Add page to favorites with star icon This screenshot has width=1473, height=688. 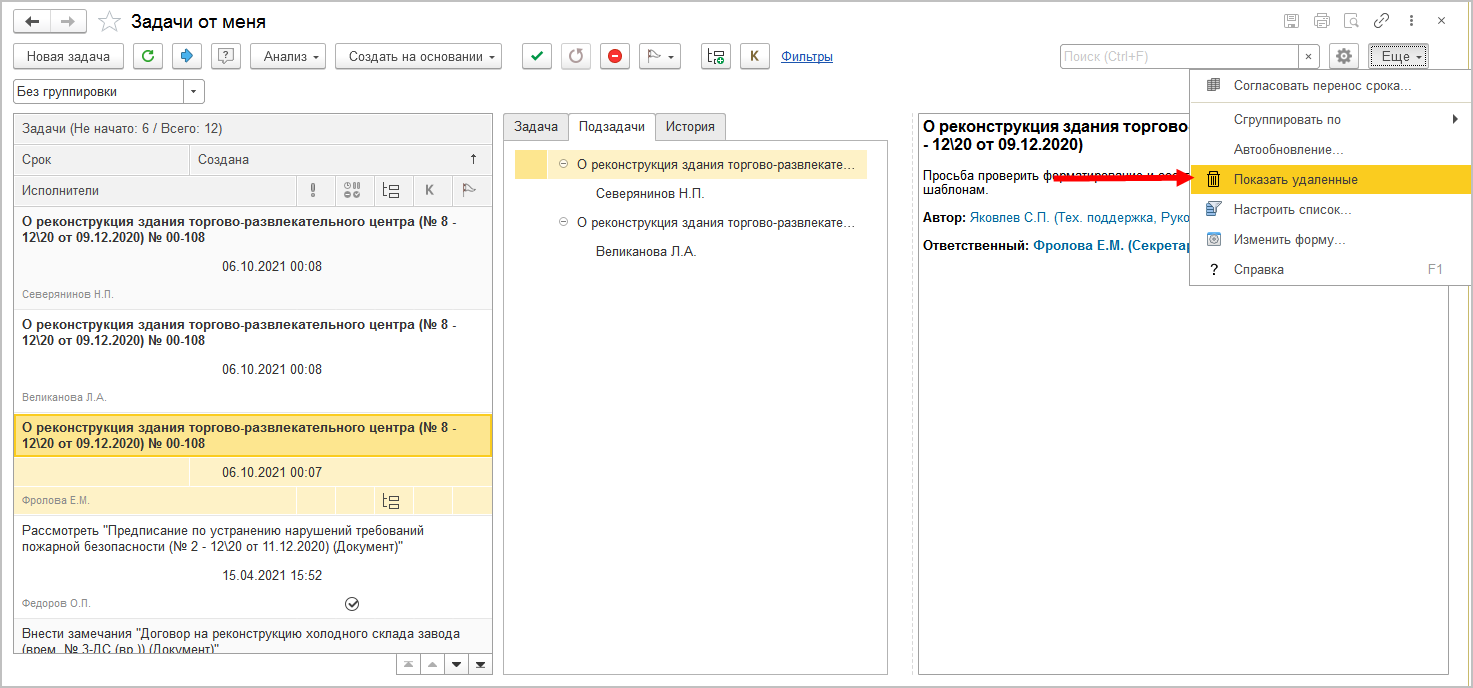(x=110, y=21)
